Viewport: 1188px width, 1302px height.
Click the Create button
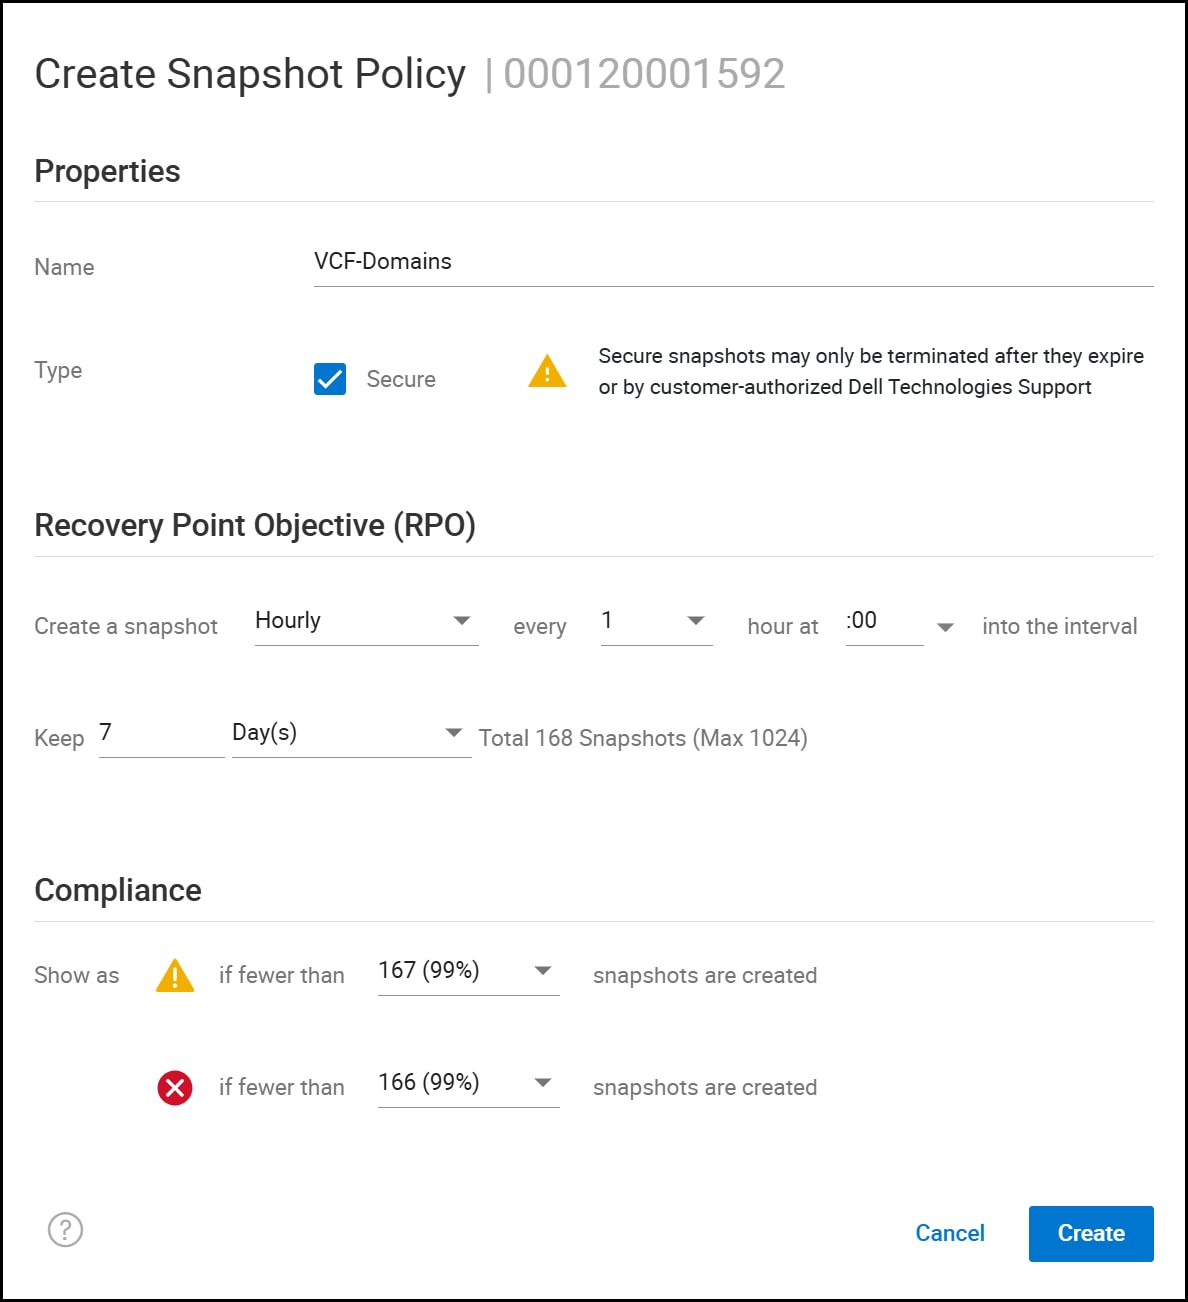(1091, 1233)
